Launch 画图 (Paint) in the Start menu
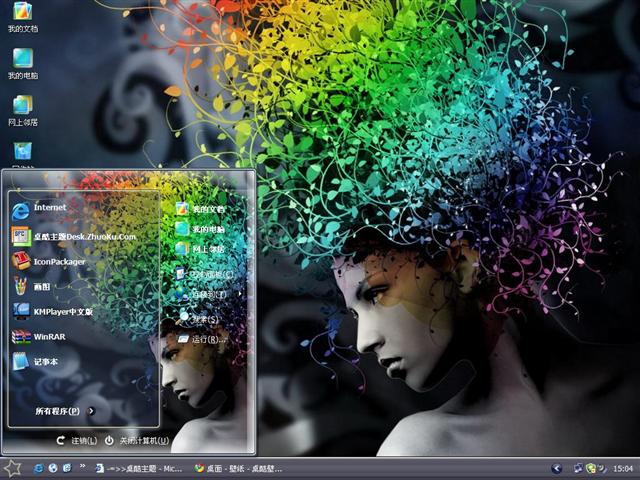 coord(31,287)
